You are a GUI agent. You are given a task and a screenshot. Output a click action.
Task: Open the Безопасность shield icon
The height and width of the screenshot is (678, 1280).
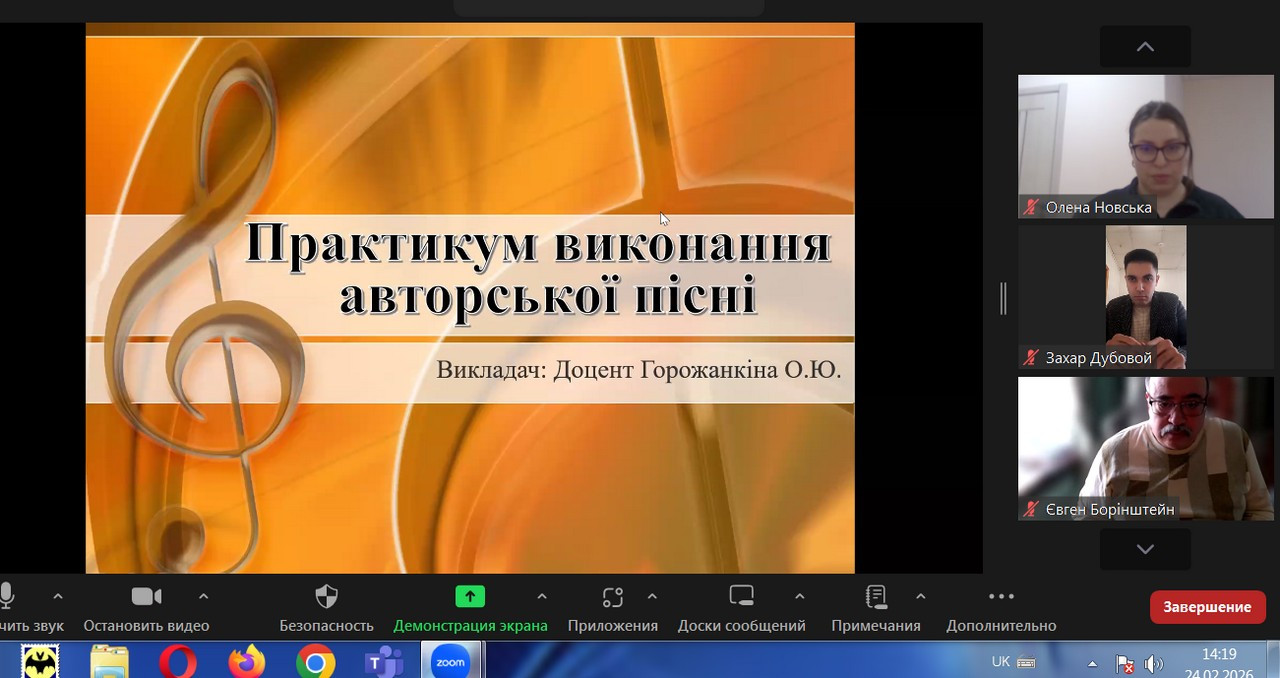[x=326, y=597]
